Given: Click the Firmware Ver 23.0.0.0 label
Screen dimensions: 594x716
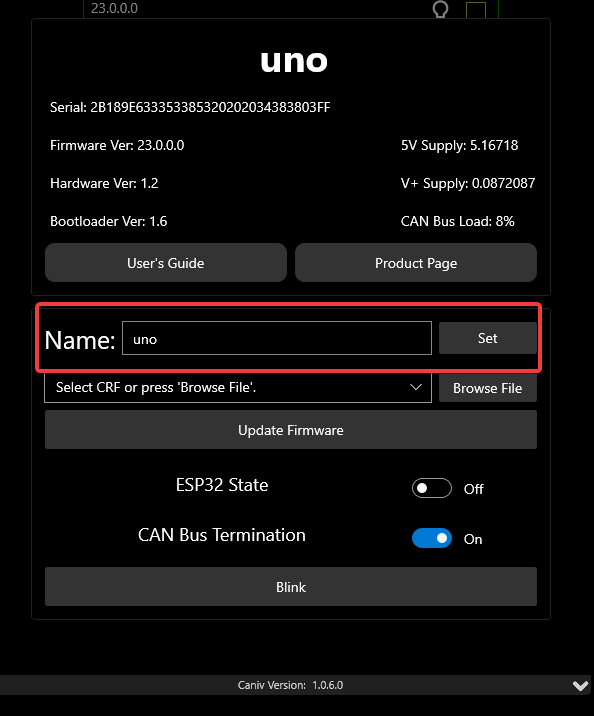Looking at the screenshot, I should tap(117, 145).
